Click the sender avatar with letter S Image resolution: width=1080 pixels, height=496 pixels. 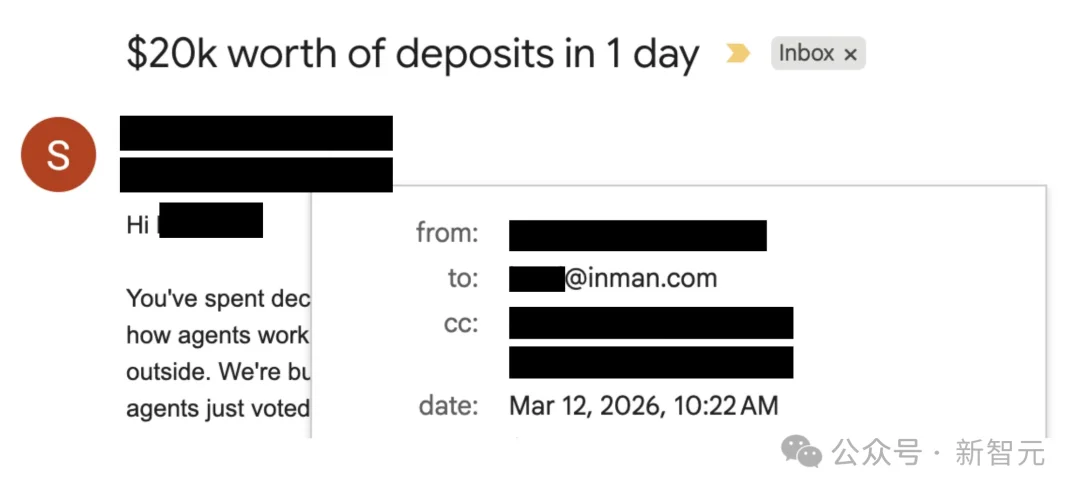(x=58, y=155)
